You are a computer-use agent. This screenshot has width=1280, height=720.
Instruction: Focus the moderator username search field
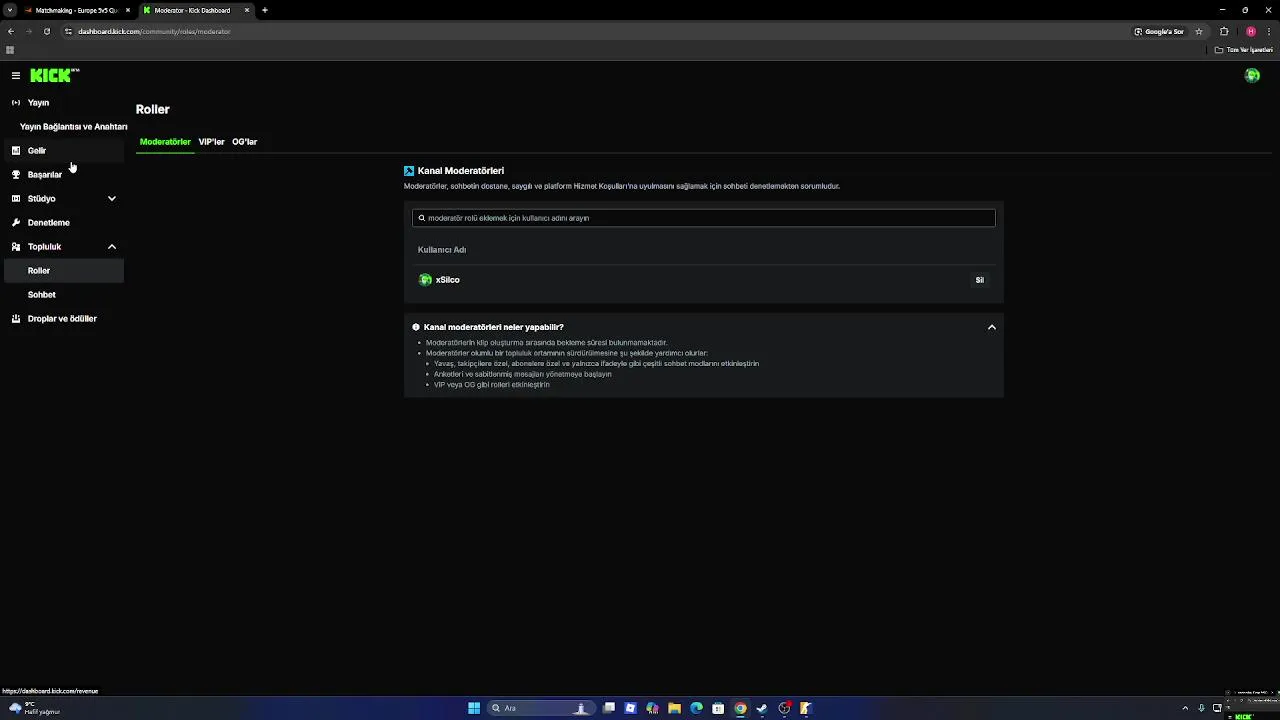click(704, 218)
